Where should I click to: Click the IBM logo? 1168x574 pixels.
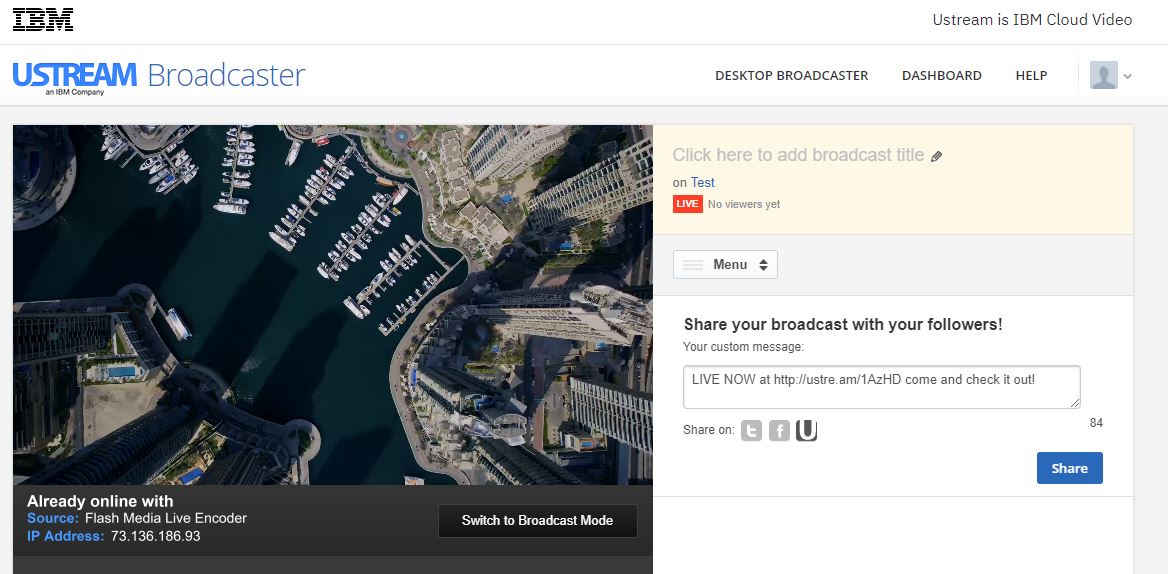tap(43, 19)
